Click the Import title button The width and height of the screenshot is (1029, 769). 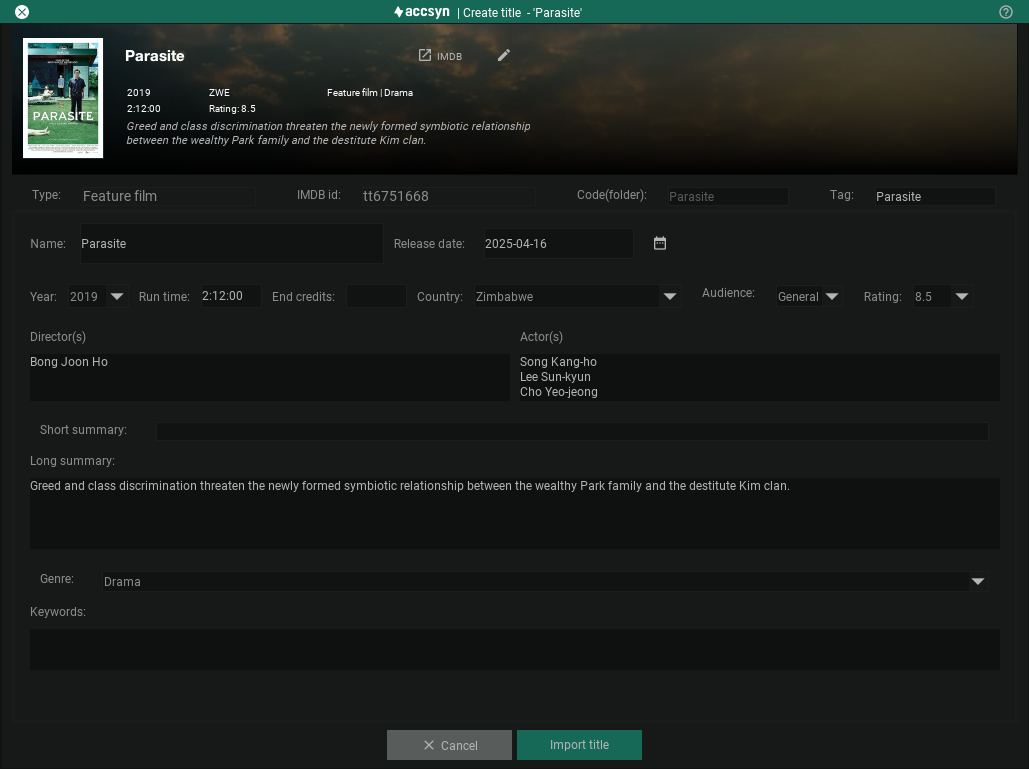point(579,745)
